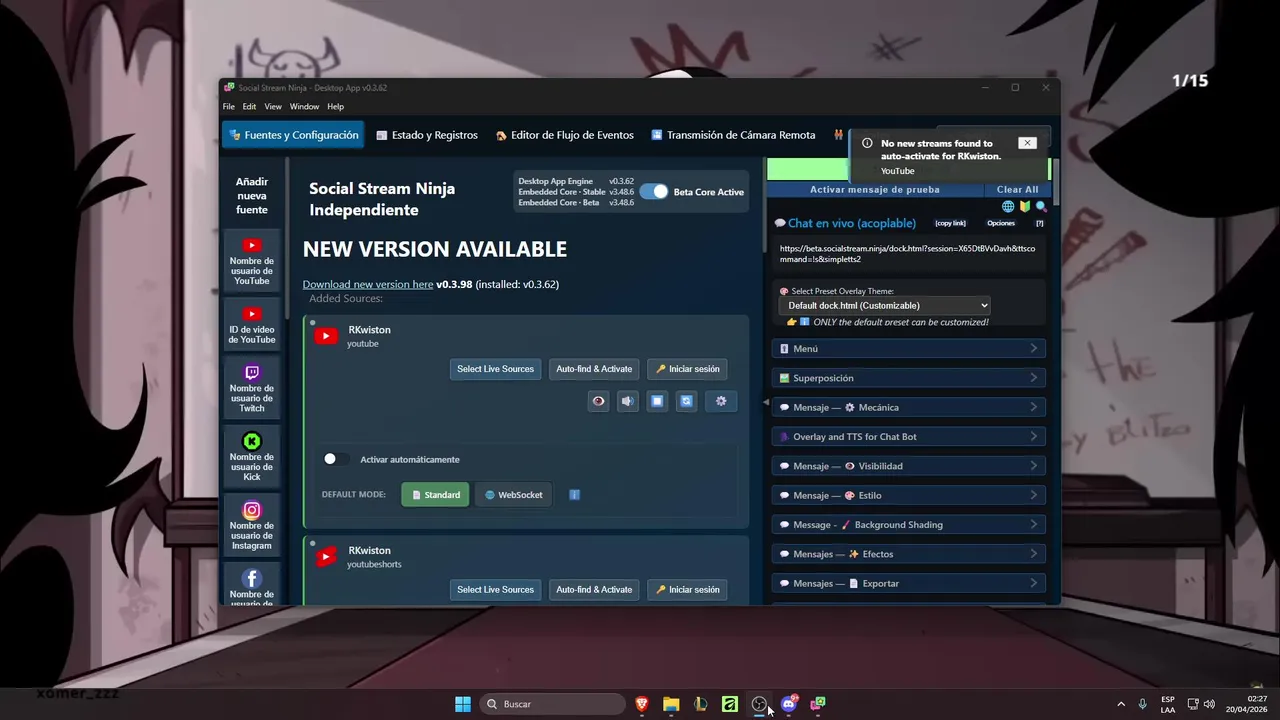Open File Explorer from the taskbar

coord(671,704)
